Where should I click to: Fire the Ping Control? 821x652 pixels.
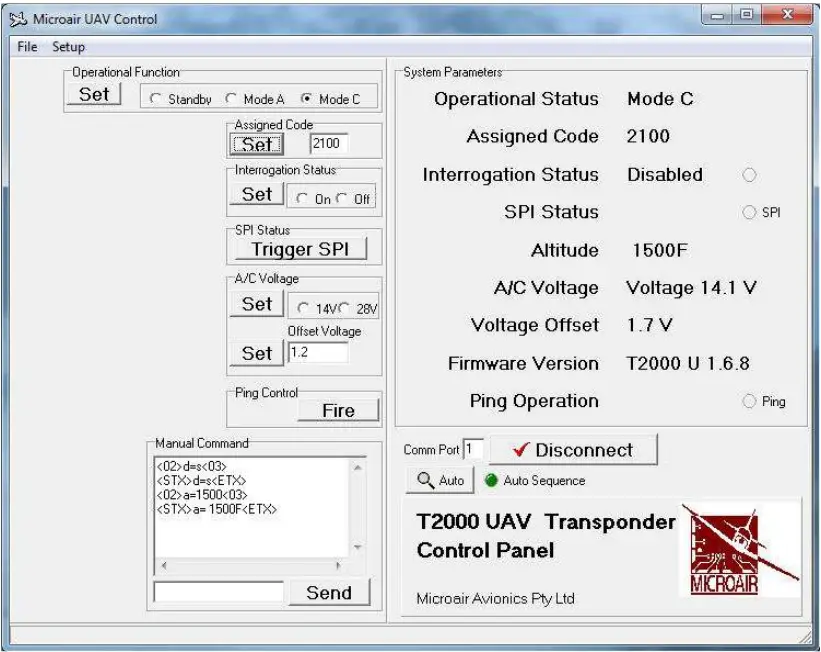pyautogui.click(x=338, y=410)
